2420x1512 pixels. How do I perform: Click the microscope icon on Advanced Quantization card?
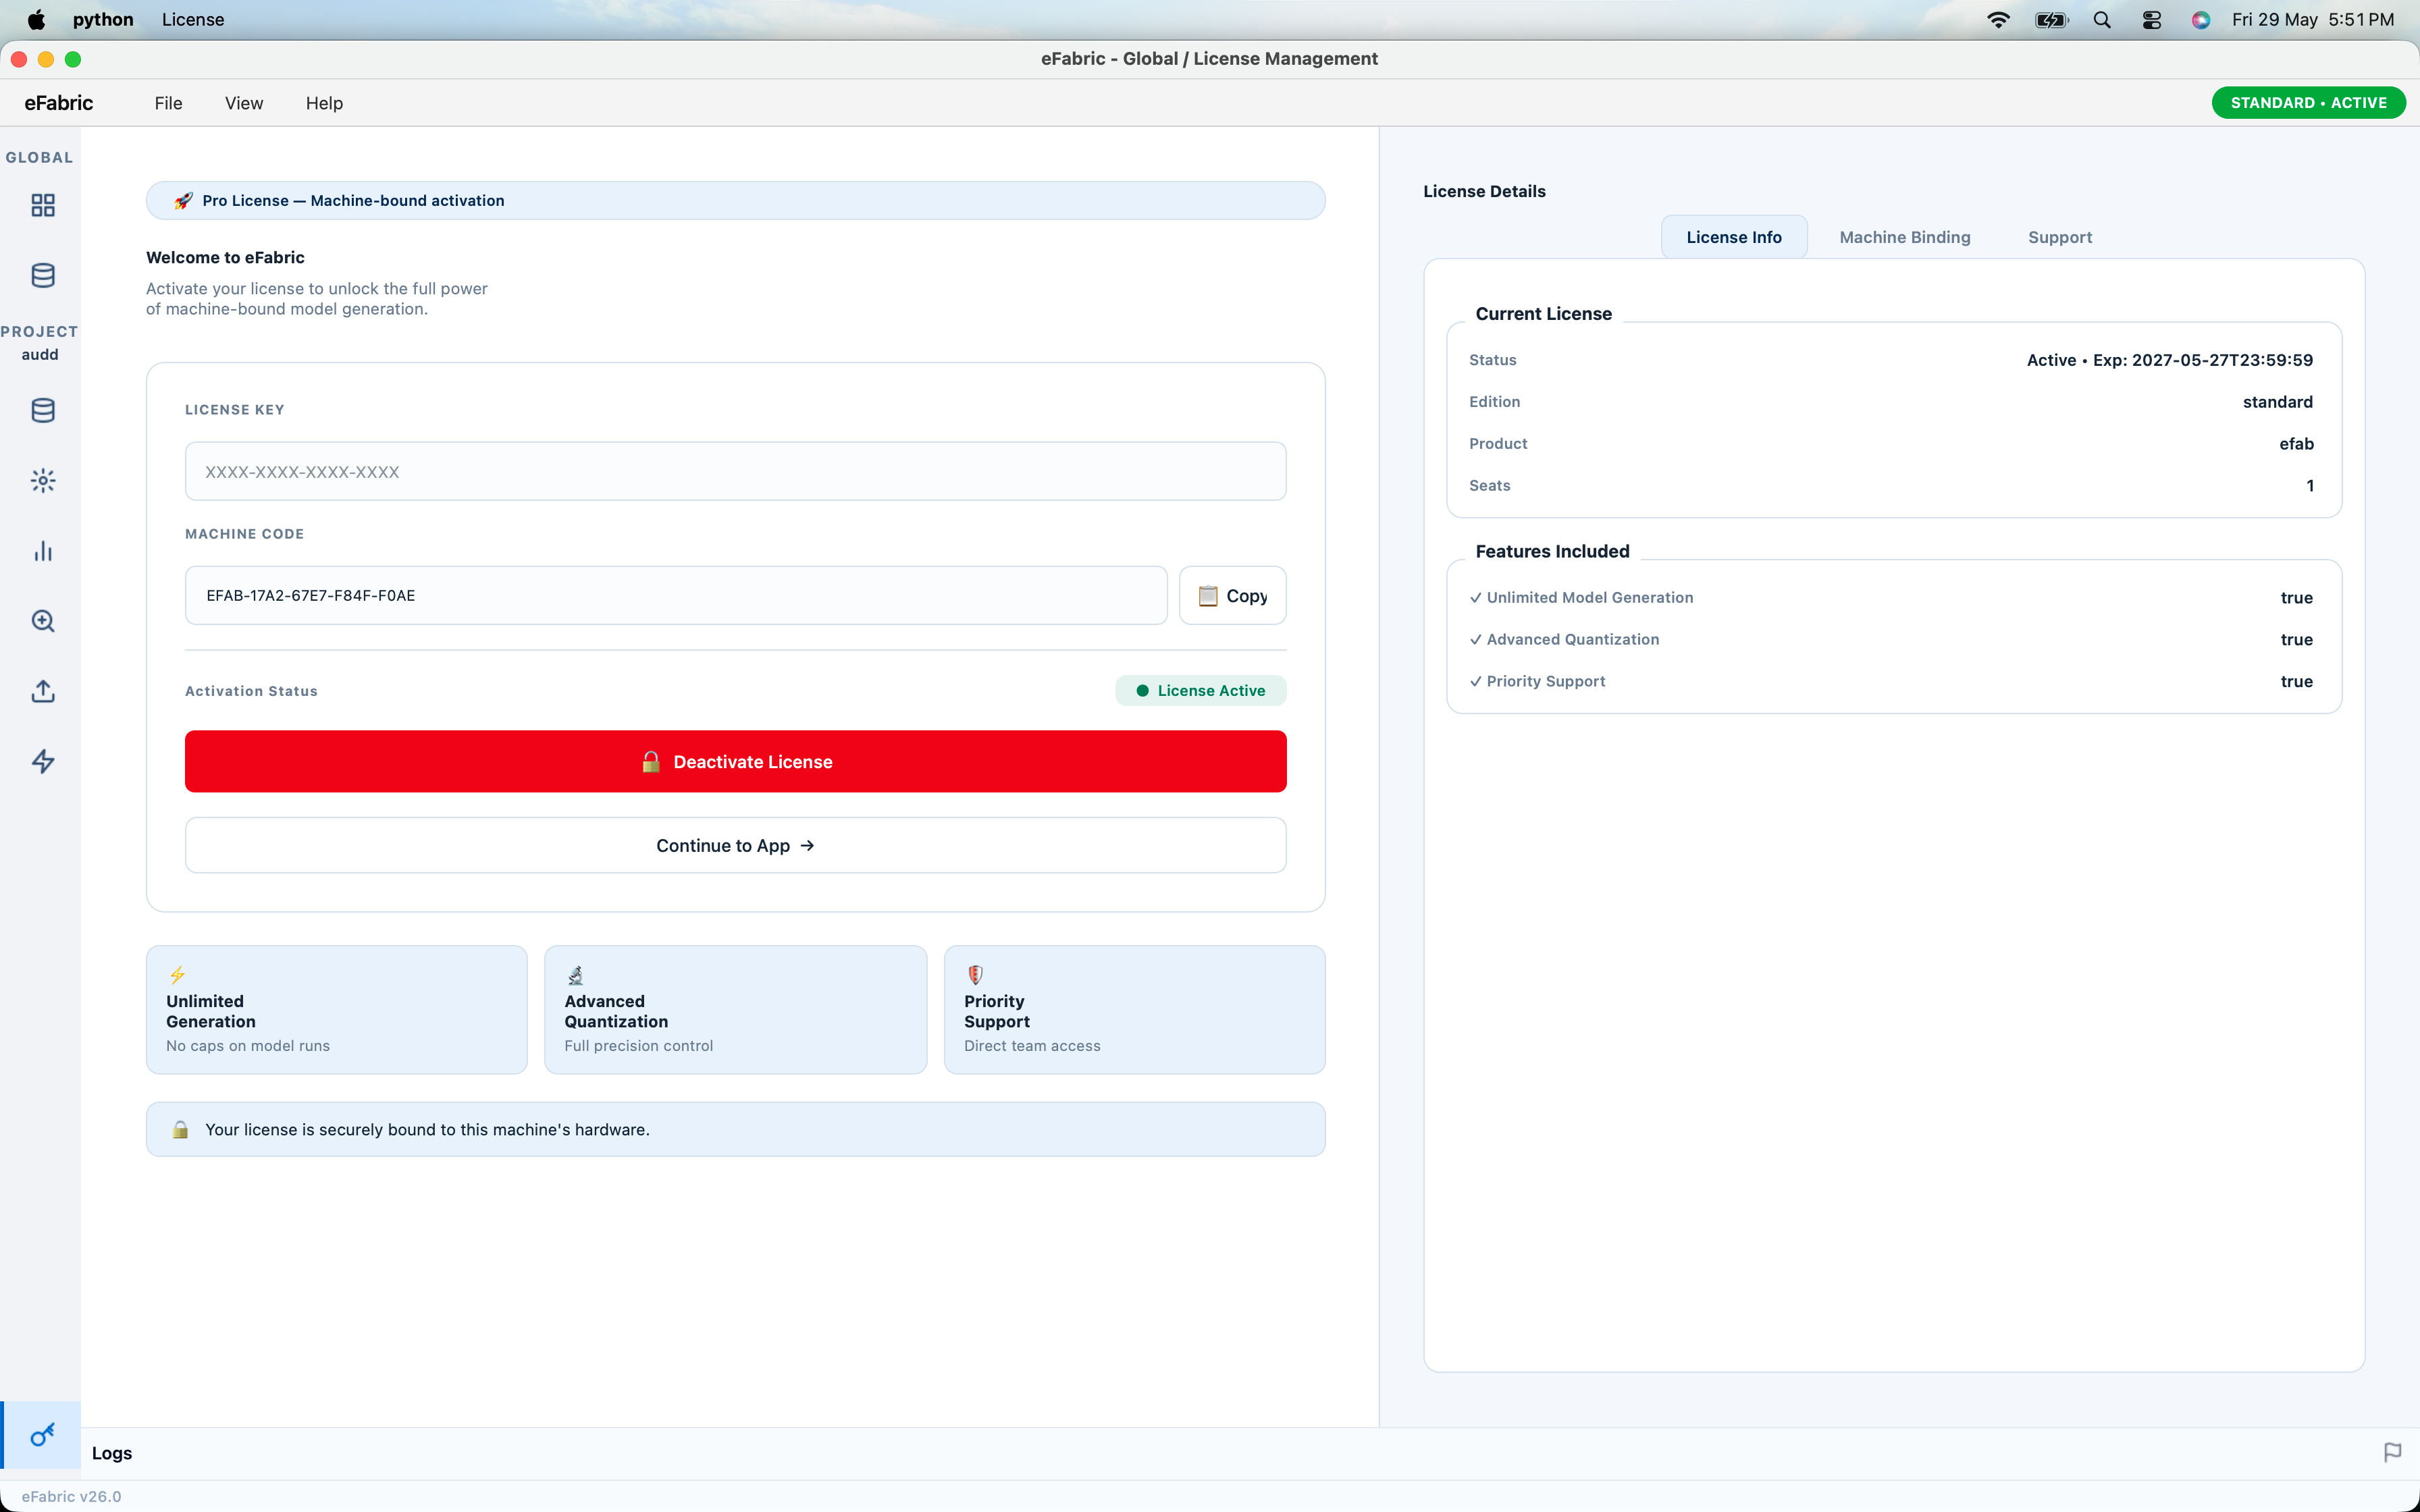pyautogui.click(x=575, y=975)
